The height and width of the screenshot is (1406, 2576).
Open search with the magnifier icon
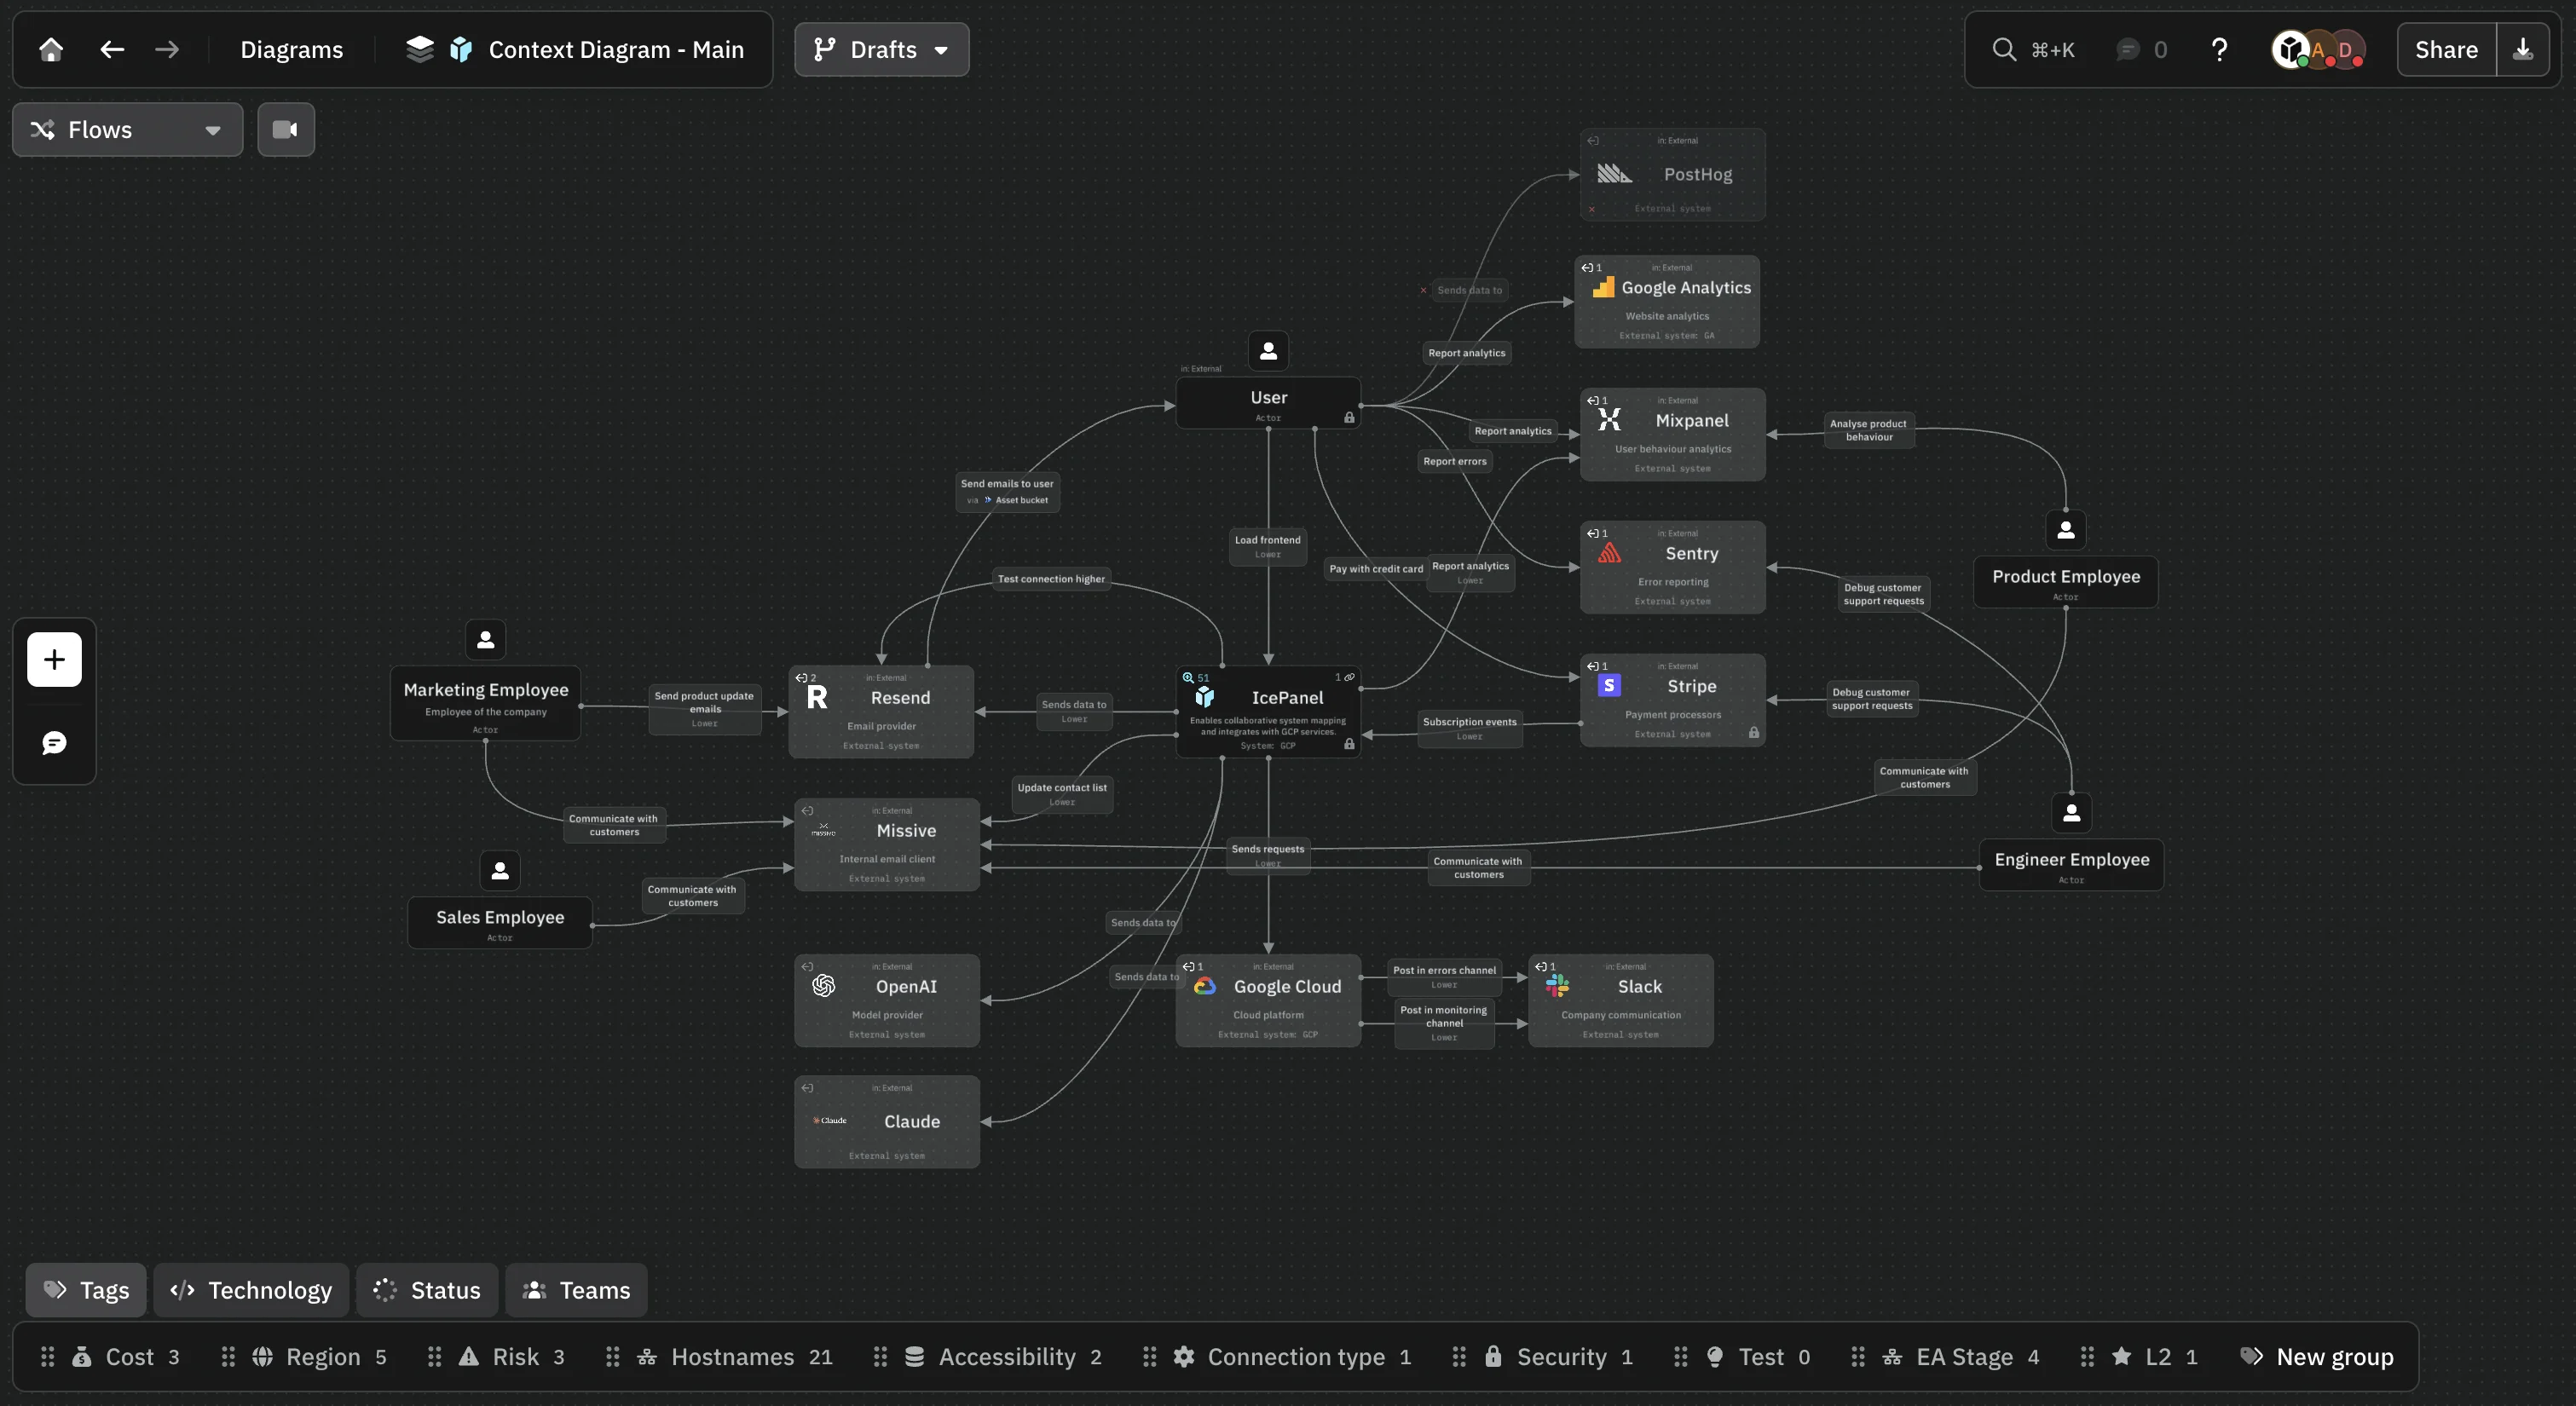(2003, 49)
